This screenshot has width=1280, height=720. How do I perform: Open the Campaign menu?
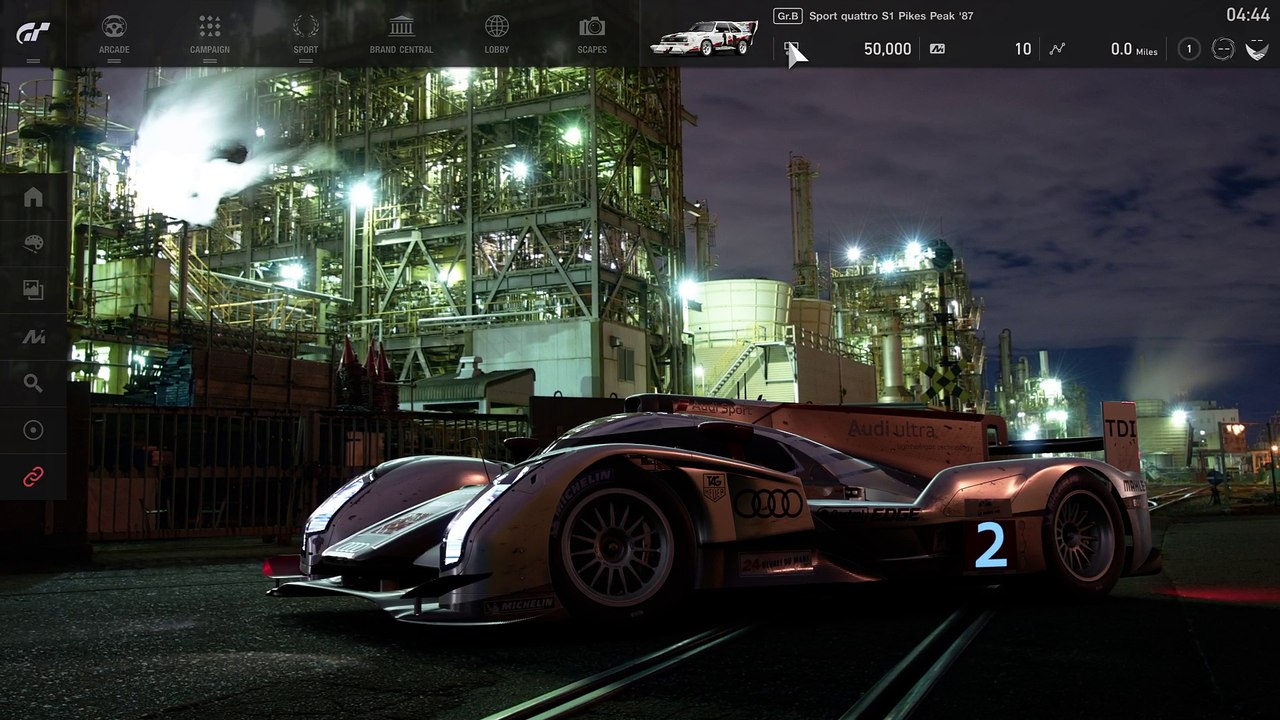click(210, 33)
